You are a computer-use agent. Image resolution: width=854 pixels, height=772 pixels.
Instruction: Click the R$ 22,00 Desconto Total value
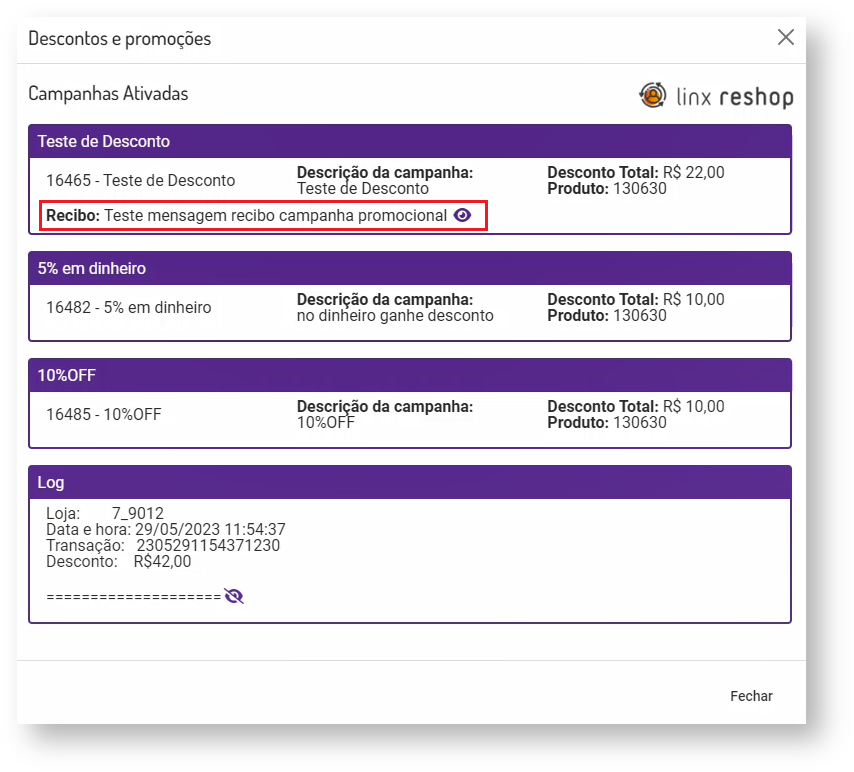693,173
